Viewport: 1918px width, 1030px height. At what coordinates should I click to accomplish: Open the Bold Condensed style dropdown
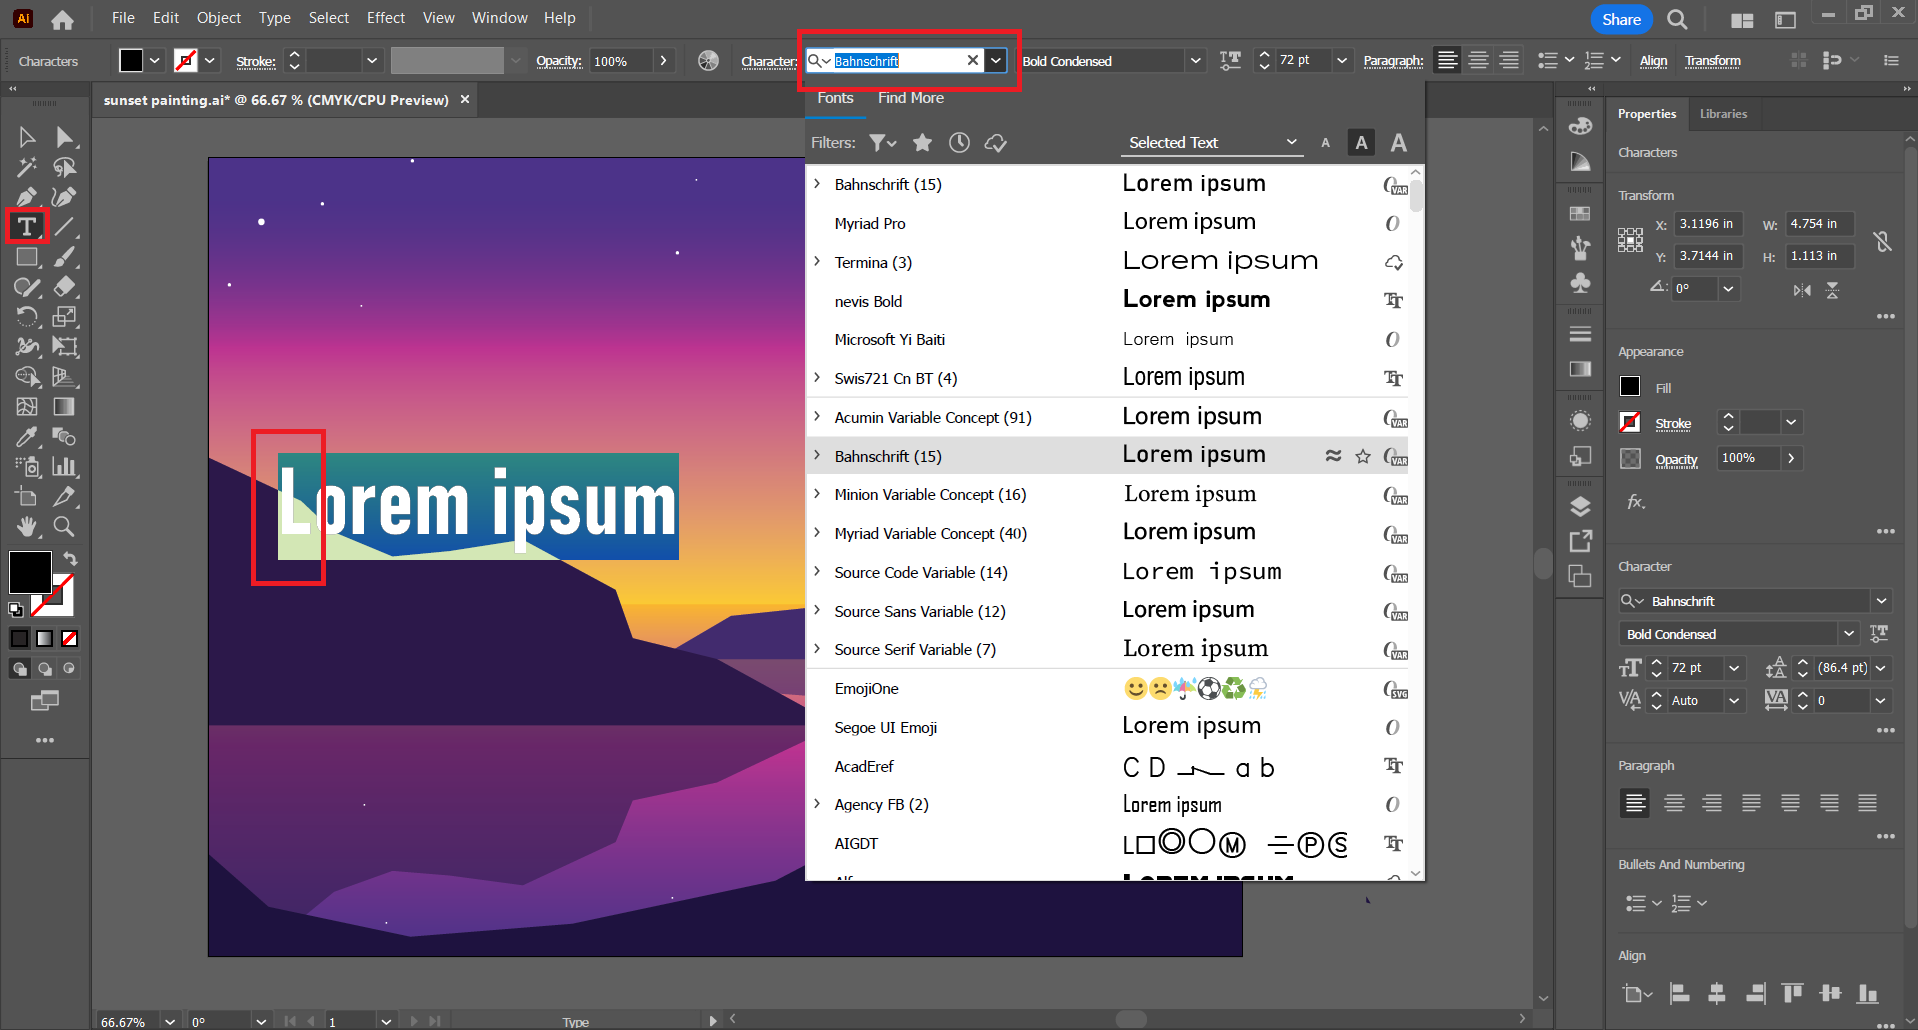click(x=1196, y=60)
